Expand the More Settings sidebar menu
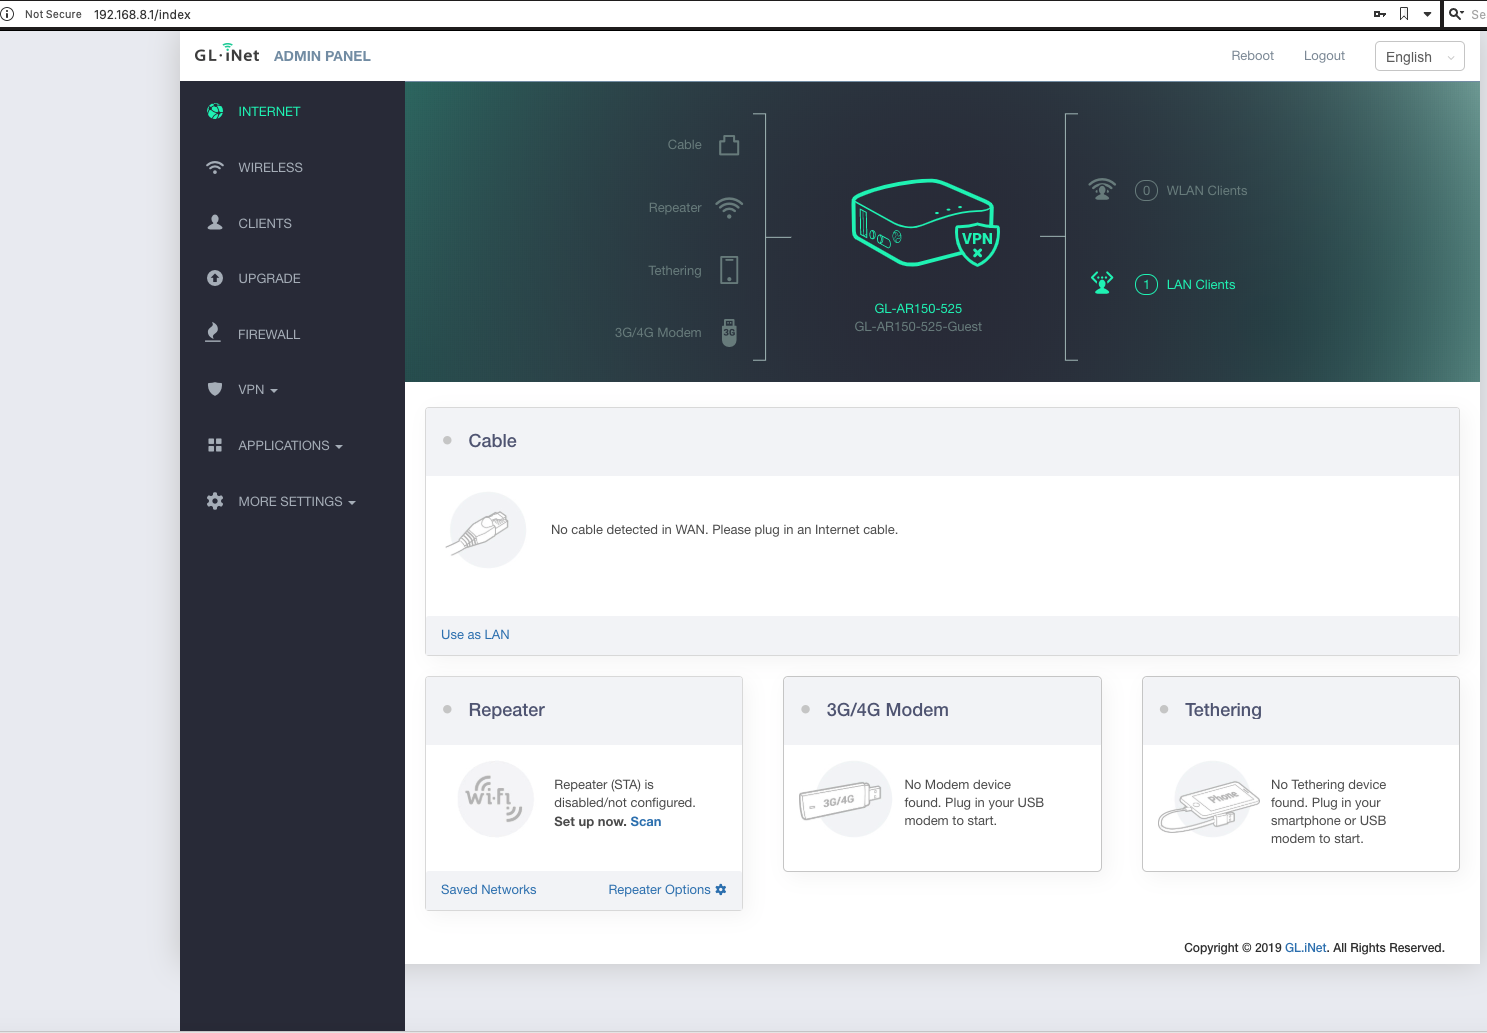 (296, 502)
